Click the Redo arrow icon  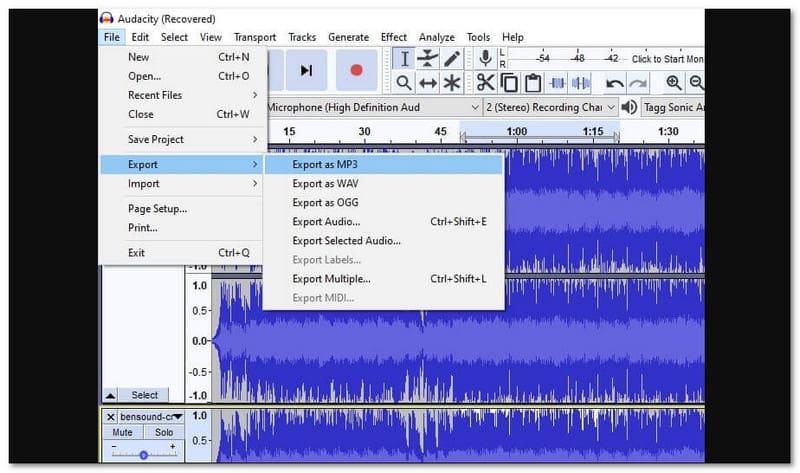click(638, 83)
